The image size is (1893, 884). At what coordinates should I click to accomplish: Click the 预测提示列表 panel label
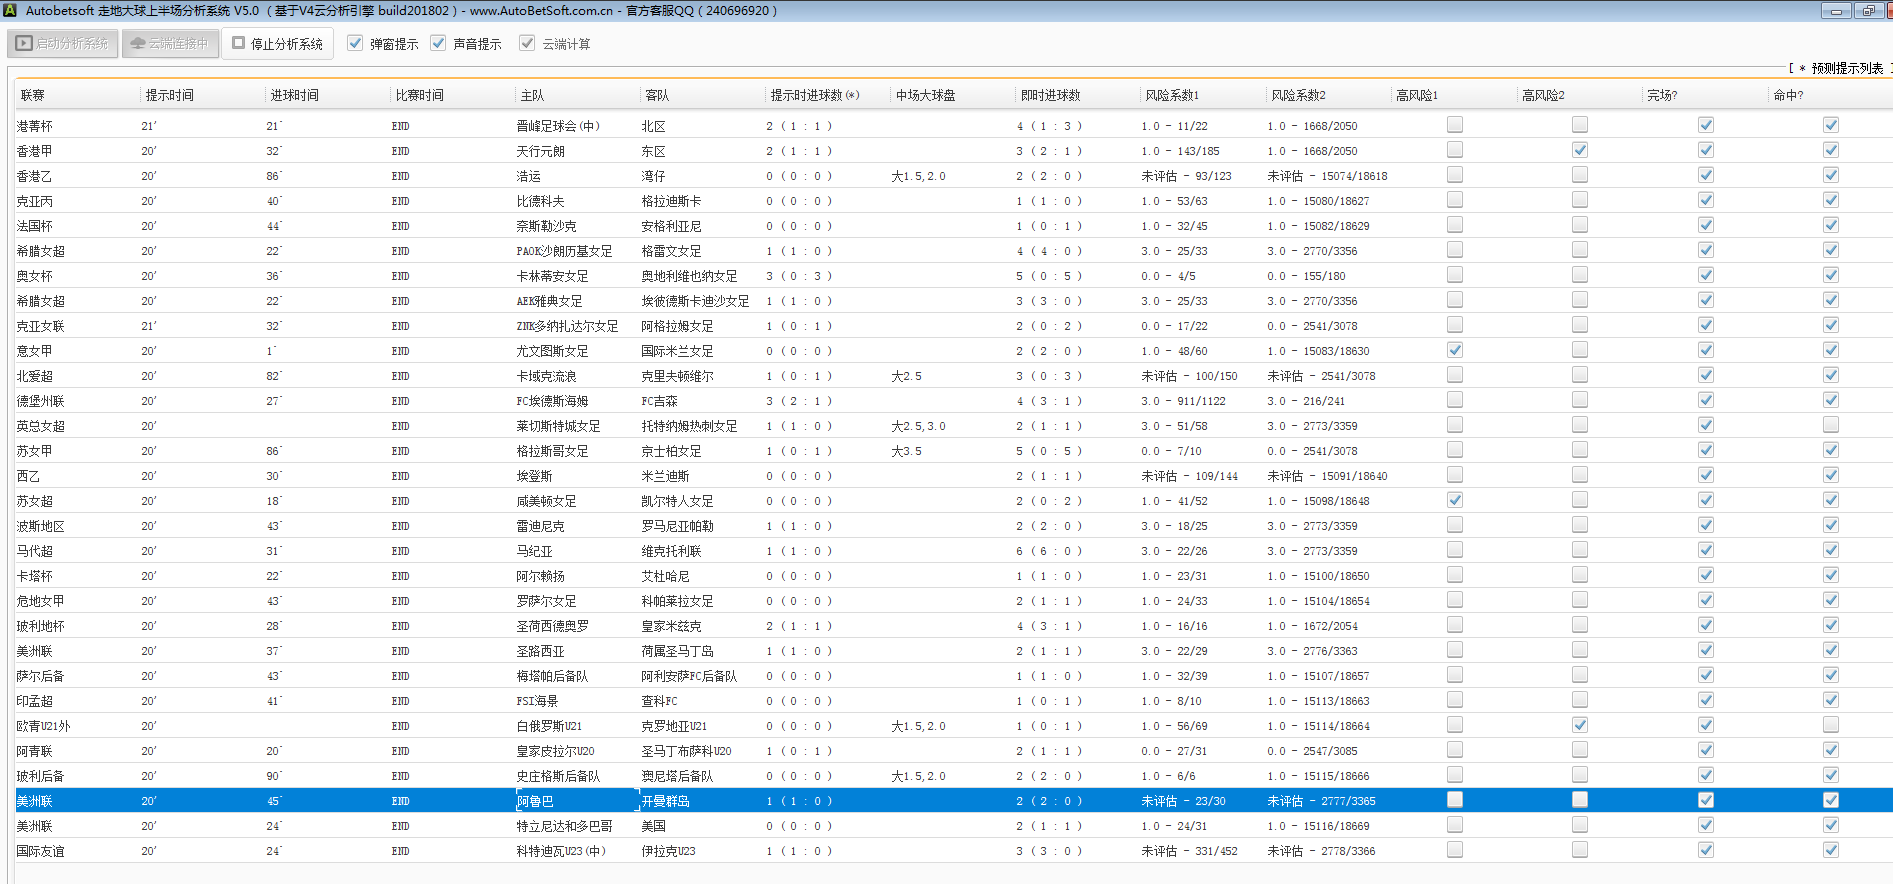click(x=1846, y=68)
